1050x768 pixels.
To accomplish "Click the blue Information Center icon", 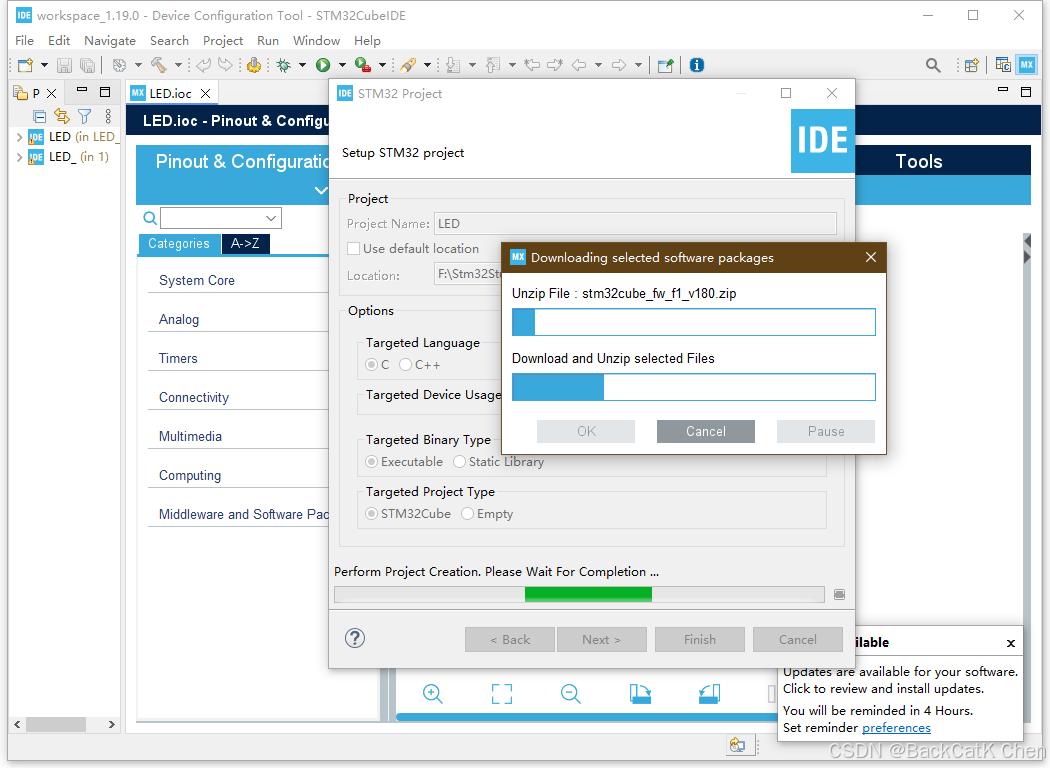I will click(697, 65).
